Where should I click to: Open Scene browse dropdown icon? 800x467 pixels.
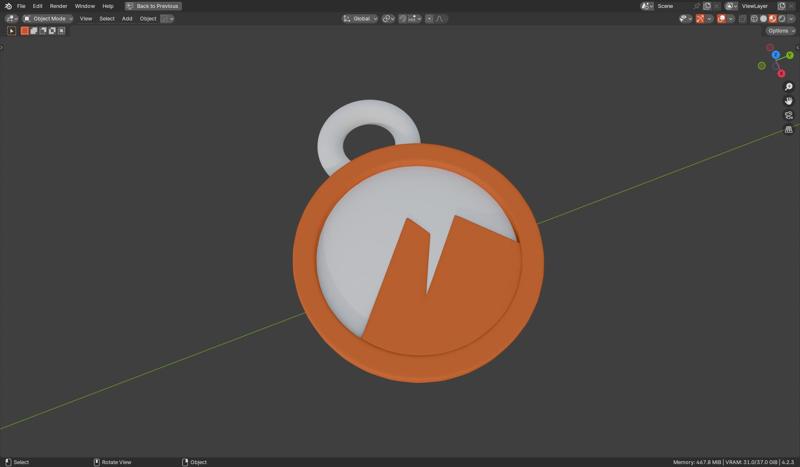(x=647, y=6)
